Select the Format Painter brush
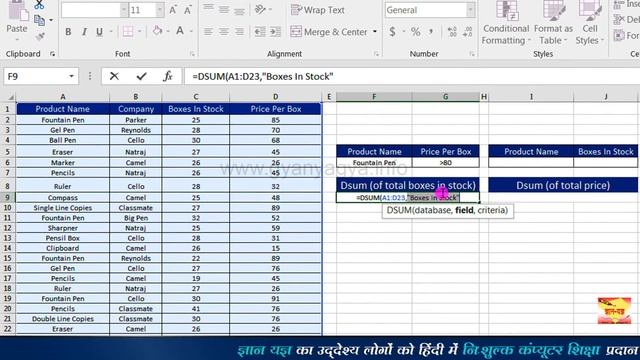The width and height of the screenshot is (640, 360). [40, 36]
